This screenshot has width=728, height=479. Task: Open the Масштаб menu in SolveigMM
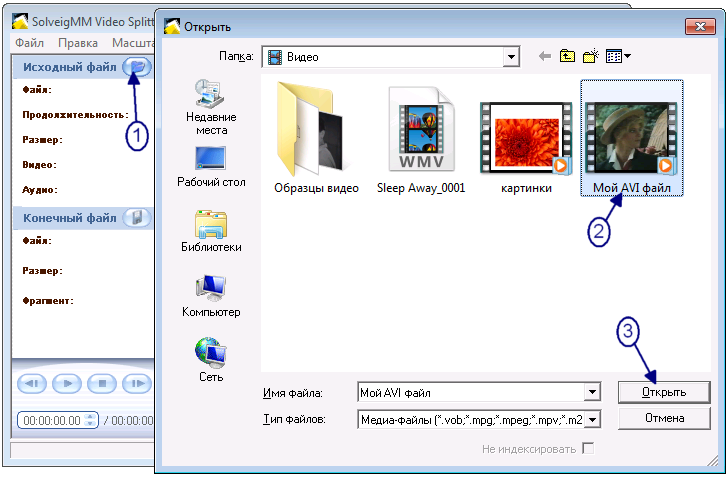(x=133, y=43)
